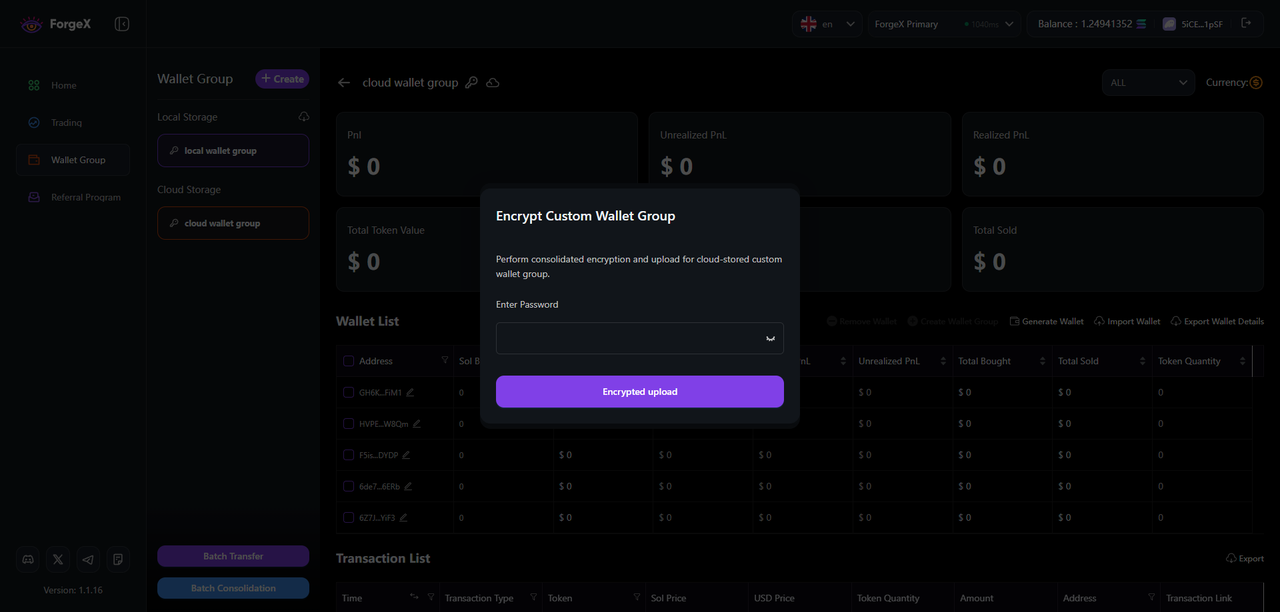This screenshot has width=1280, height=612.
Task: Click the logout icon in the top bar
Action: [1246, 23]
